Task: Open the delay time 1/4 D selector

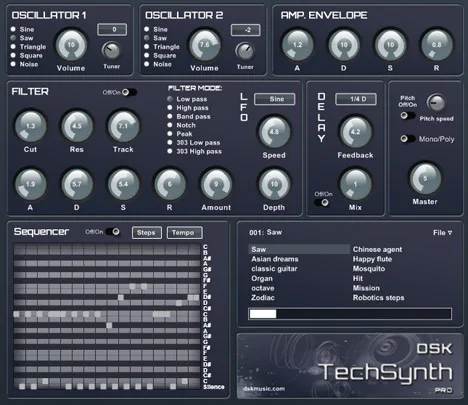Action: [x=356, y=99]
